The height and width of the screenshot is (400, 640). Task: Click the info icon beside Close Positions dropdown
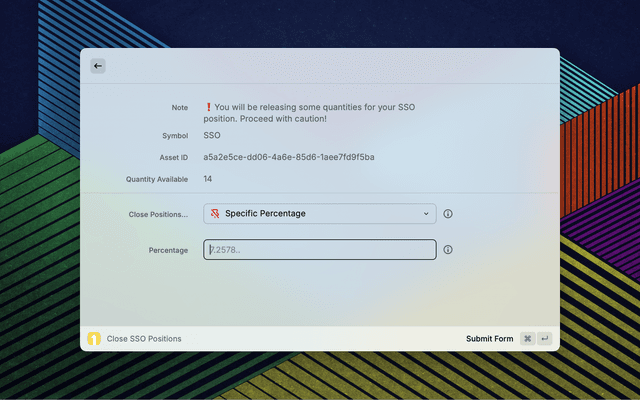pyautogui.click(x=448, y=214)
